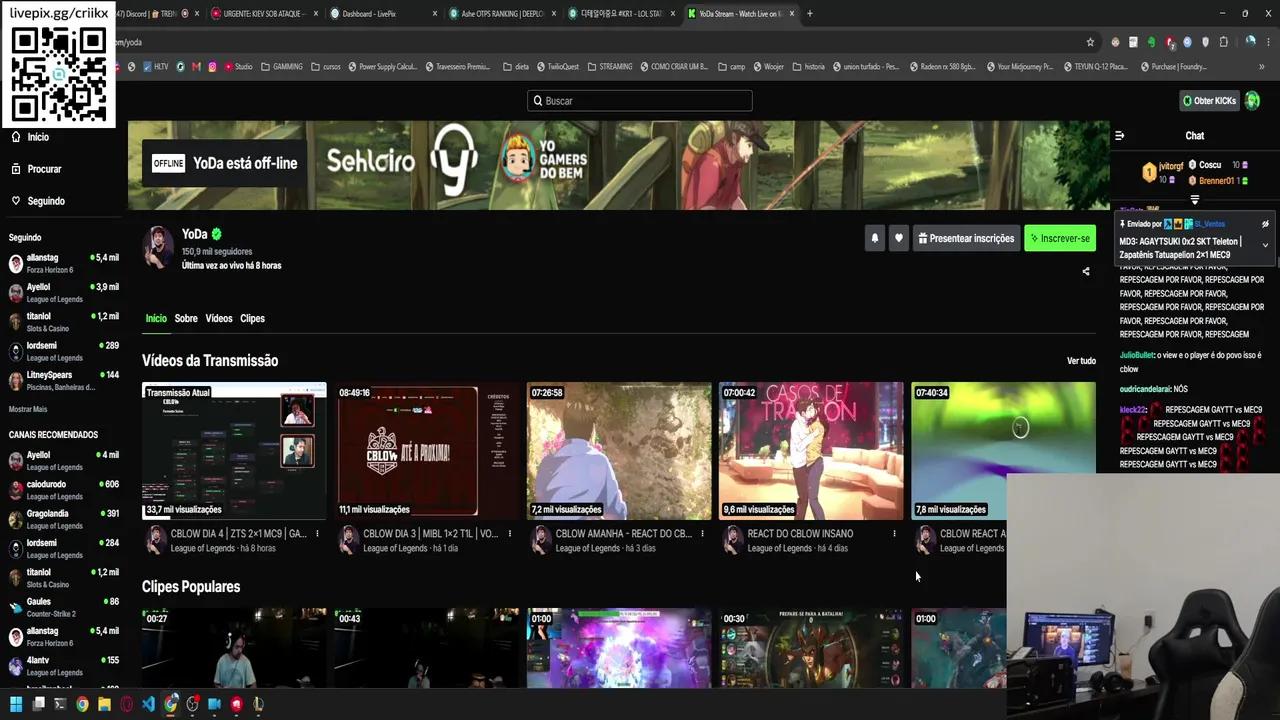
Task: Open Ayellol in the Seguindo list
Action: tap(62, 292)
